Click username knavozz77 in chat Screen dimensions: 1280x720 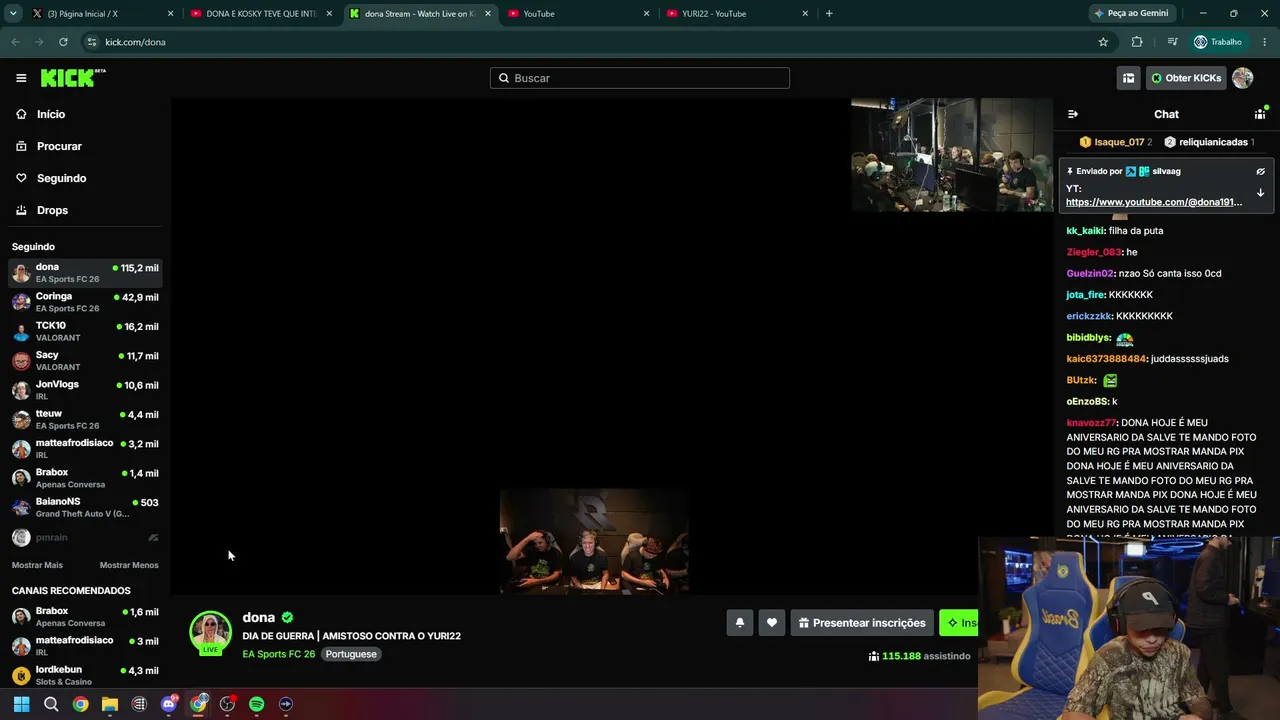[1091, 423]
